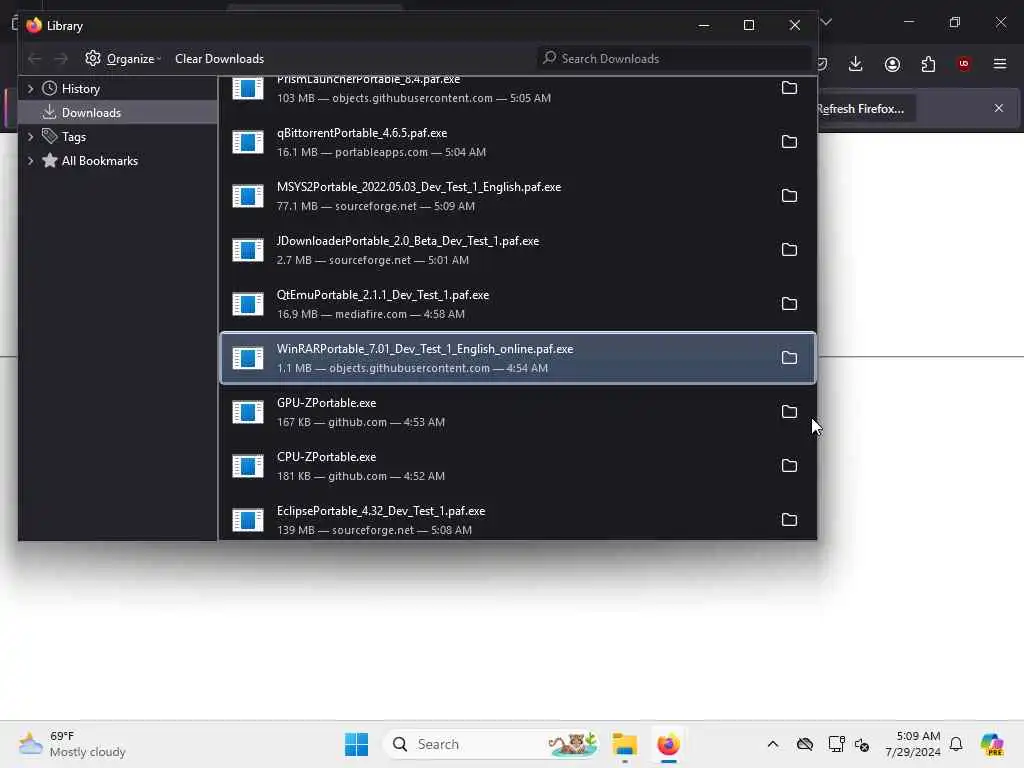The height and width of the screenshot is (768, 1024).
Task: Click the Clear Downloads button
Action: click(219, 59)
